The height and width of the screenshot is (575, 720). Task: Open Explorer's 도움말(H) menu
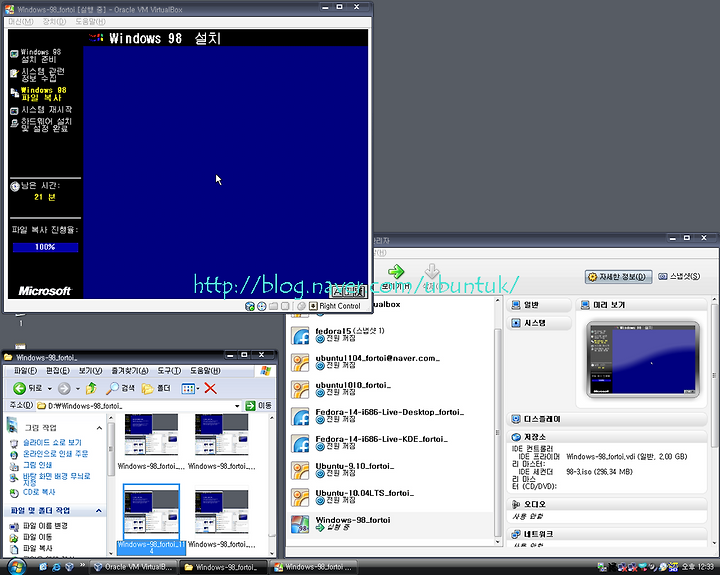pyautogui.click(x=205, y=371)
